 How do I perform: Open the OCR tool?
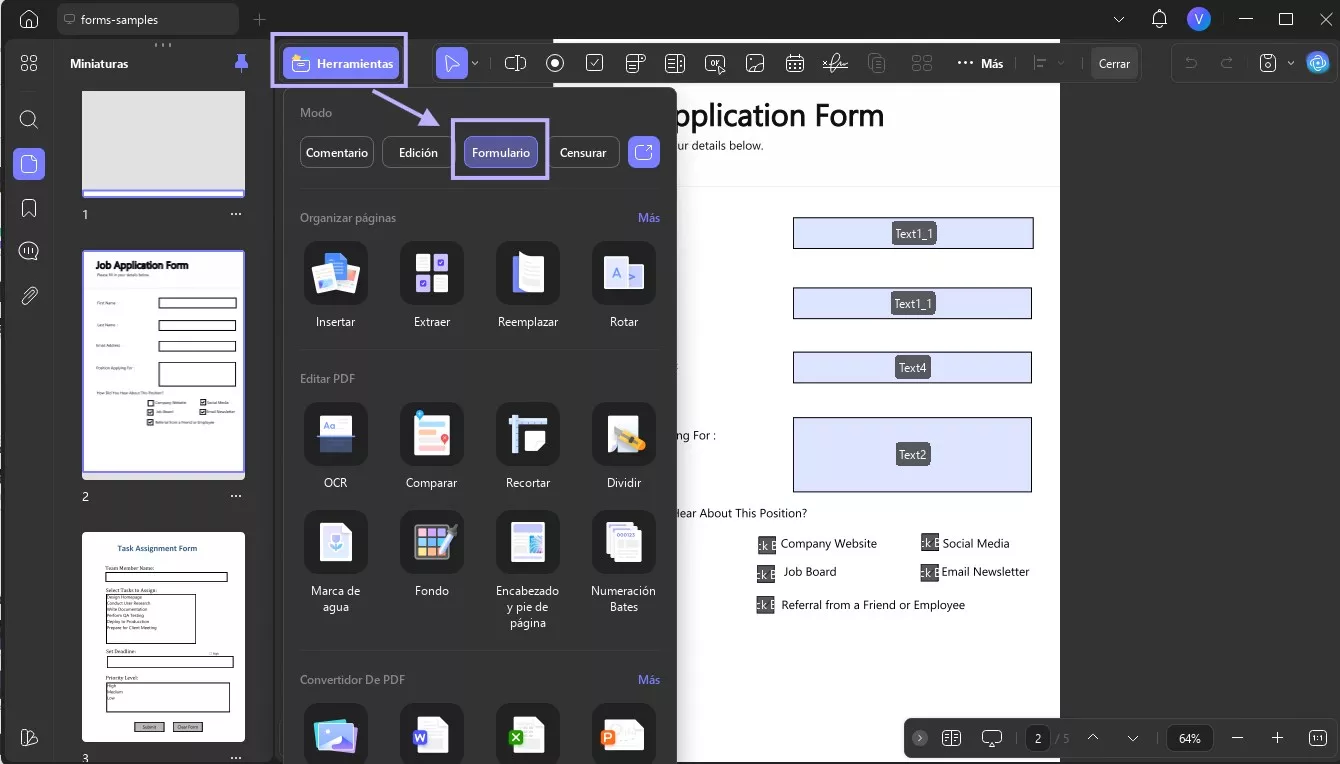click(x=336, y=434)
